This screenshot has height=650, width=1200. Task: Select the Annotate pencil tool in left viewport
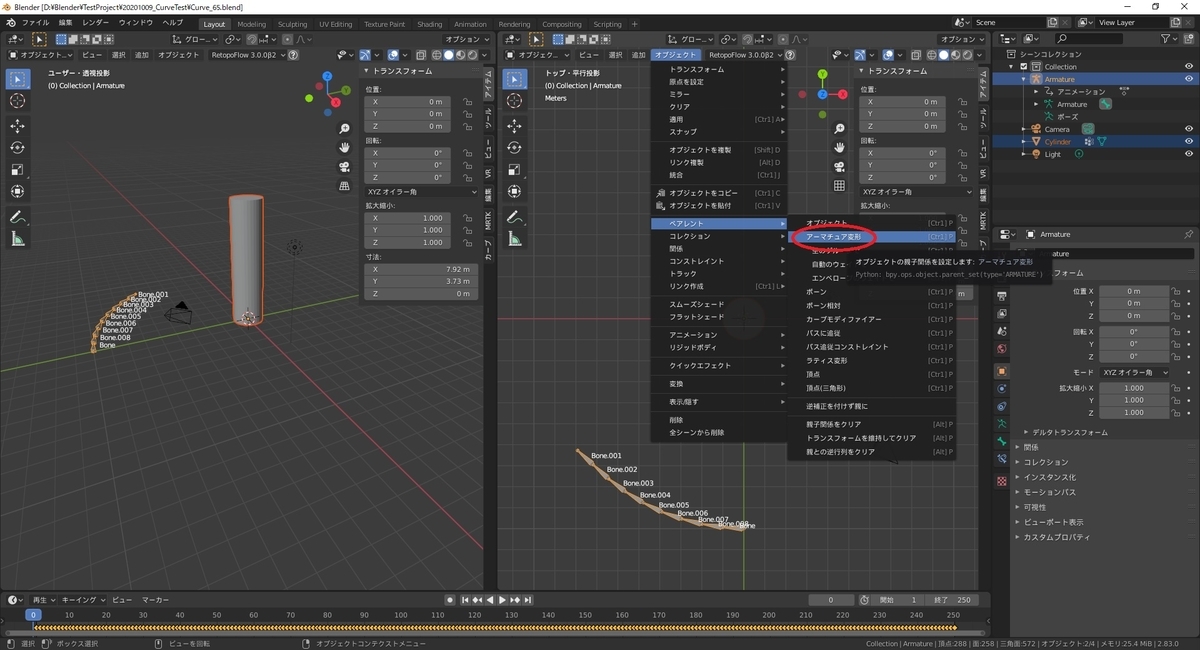(x=18, y=217)
